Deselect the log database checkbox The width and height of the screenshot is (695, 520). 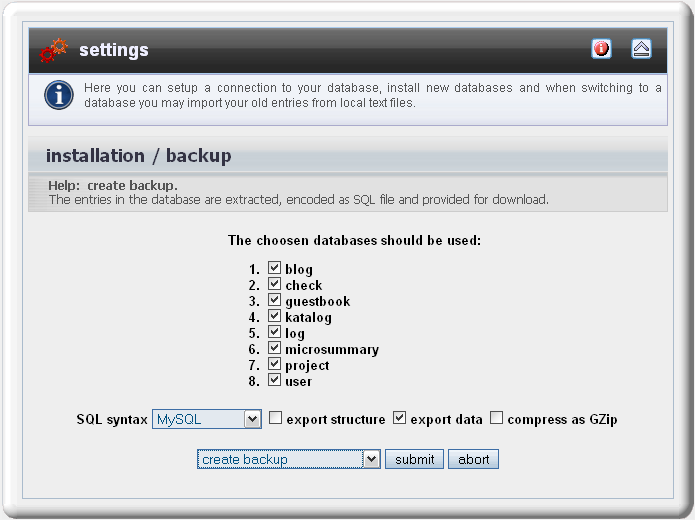(x=274, y=332)
